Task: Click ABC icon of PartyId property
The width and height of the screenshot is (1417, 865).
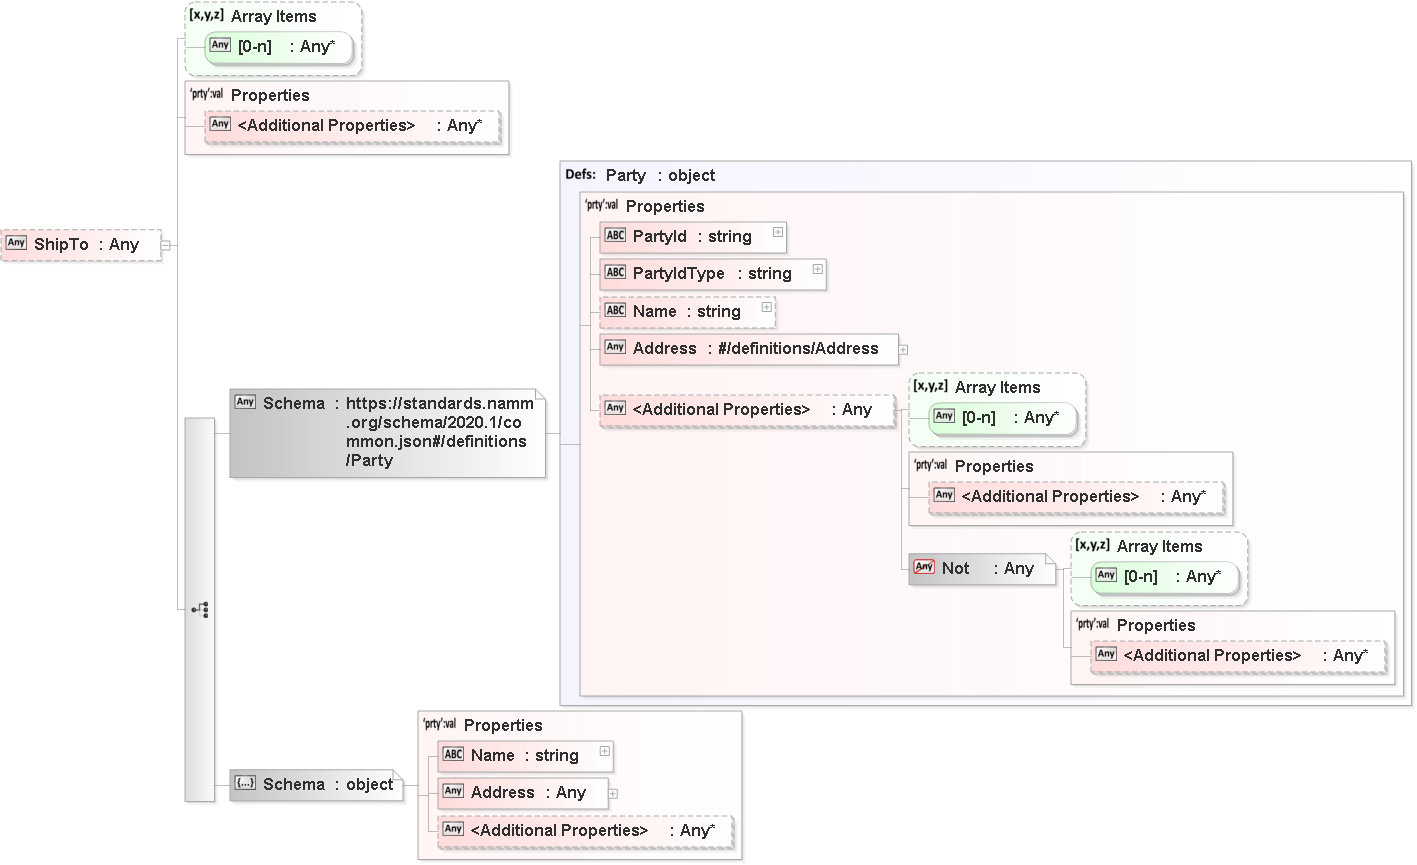Action: coord(615,235)
